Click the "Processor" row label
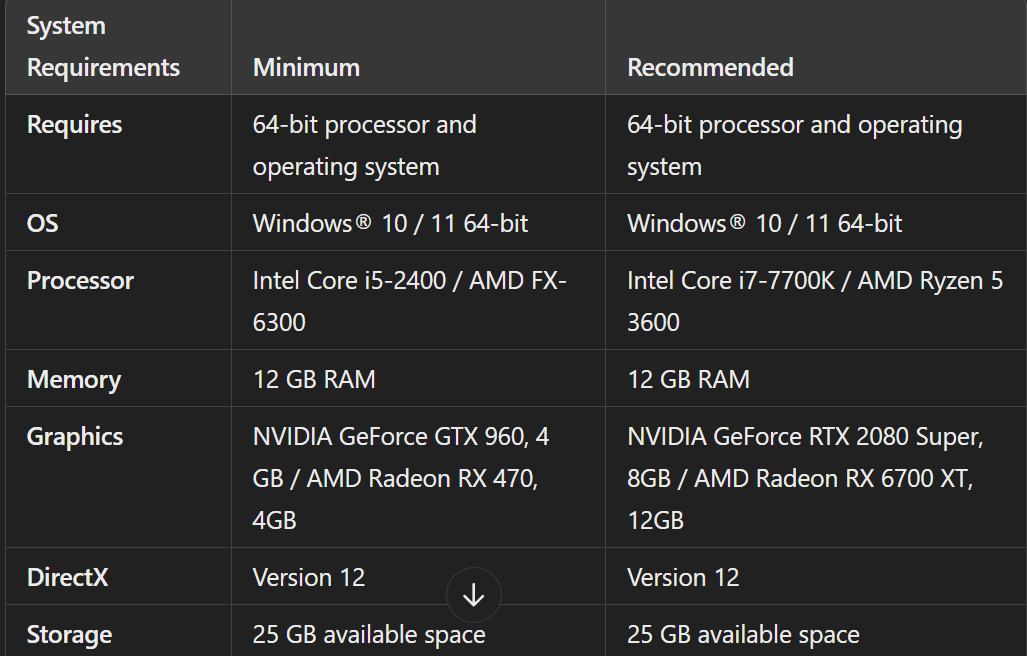The width and height of the screenshot is (1027, 656). pyautogui.click(x=80, y=281)
